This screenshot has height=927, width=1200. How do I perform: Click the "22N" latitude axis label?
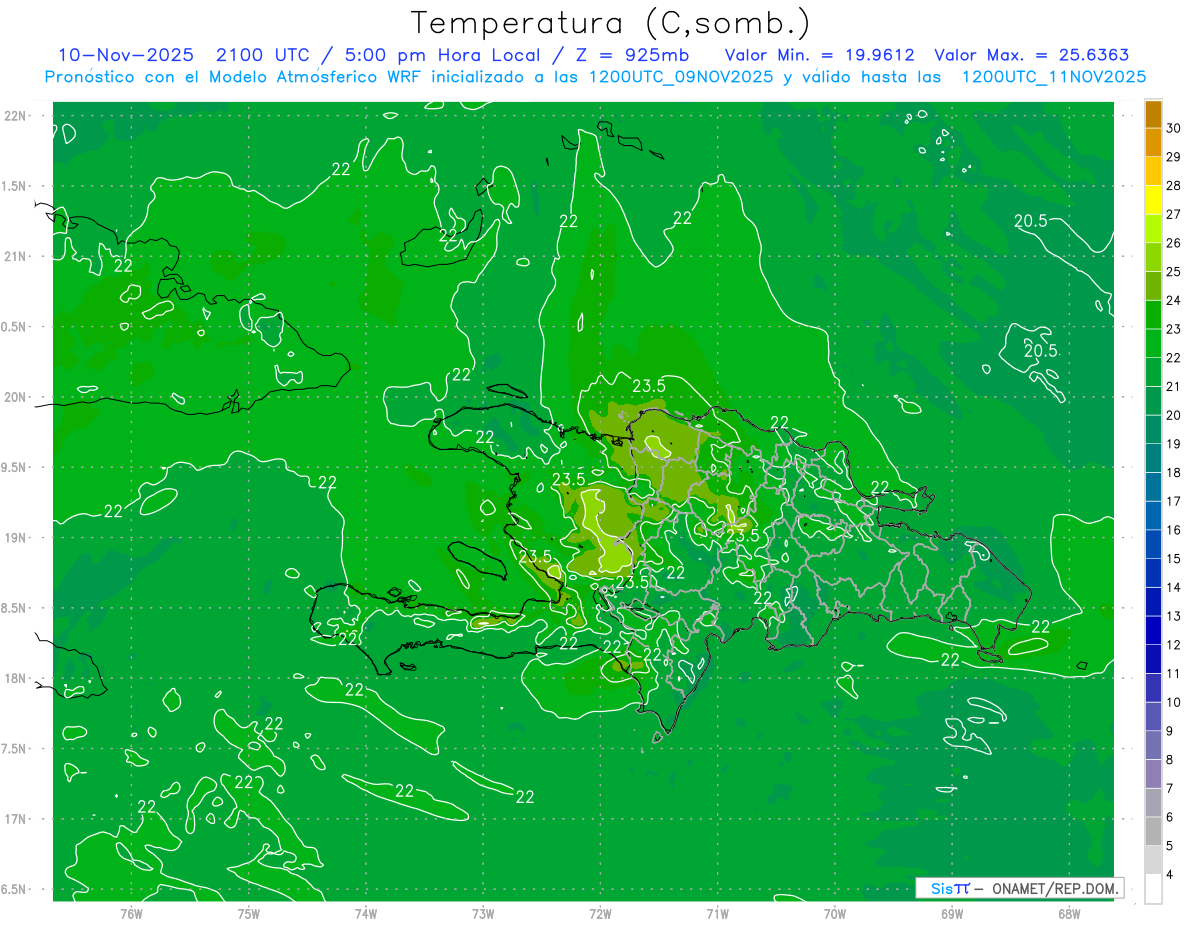tap(15, 116)
